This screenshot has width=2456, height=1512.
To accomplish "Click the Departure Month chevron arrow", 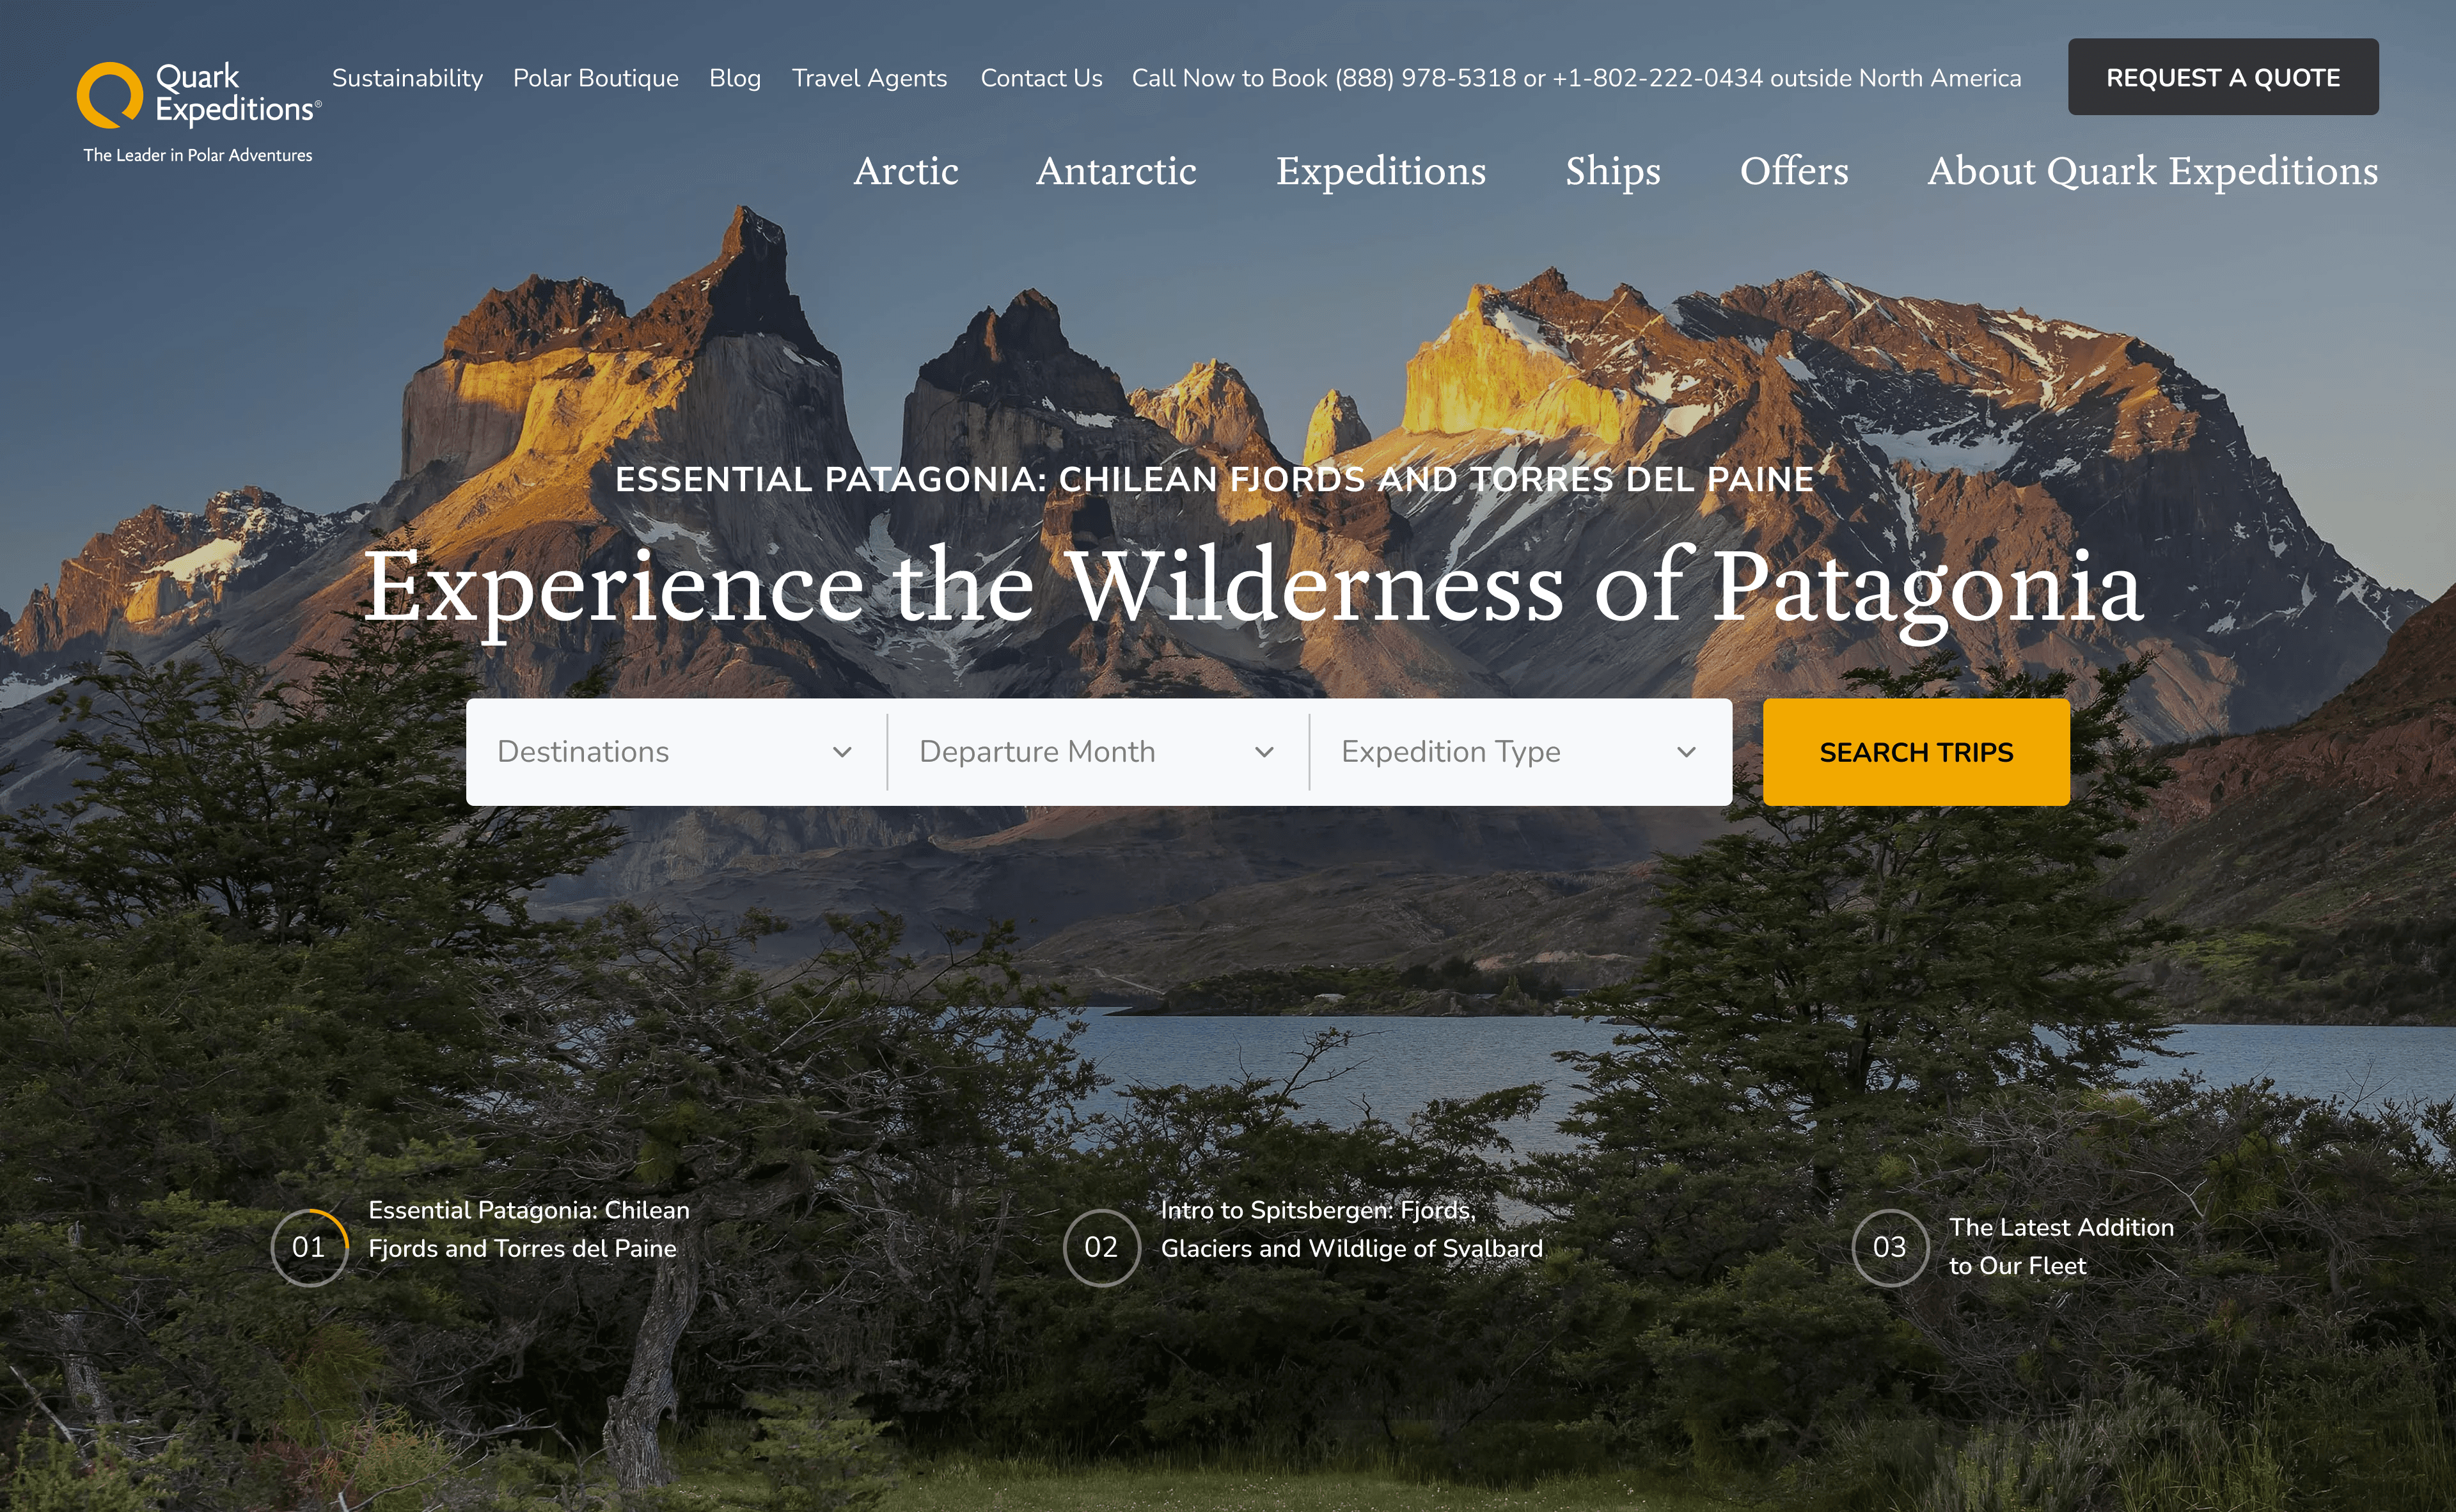I will click(x=1264, y=752).
